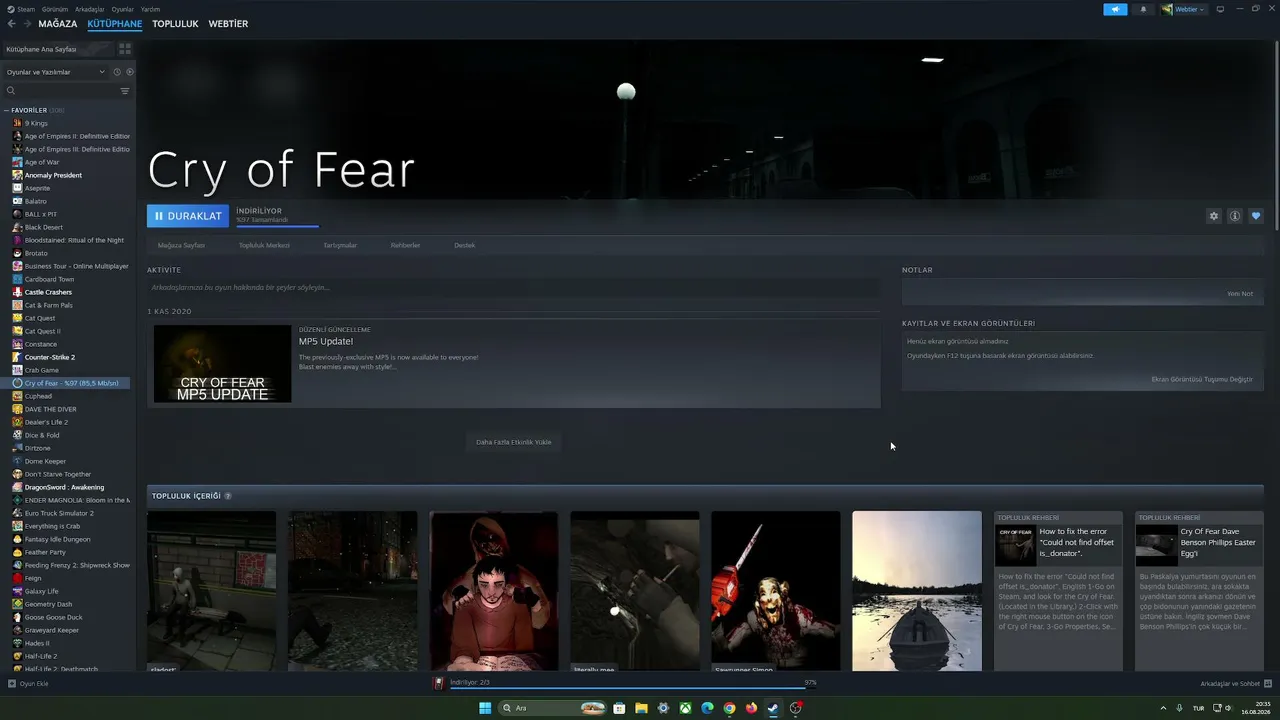
Task: Open Firefox from taskbar
Action: point(751,708)
